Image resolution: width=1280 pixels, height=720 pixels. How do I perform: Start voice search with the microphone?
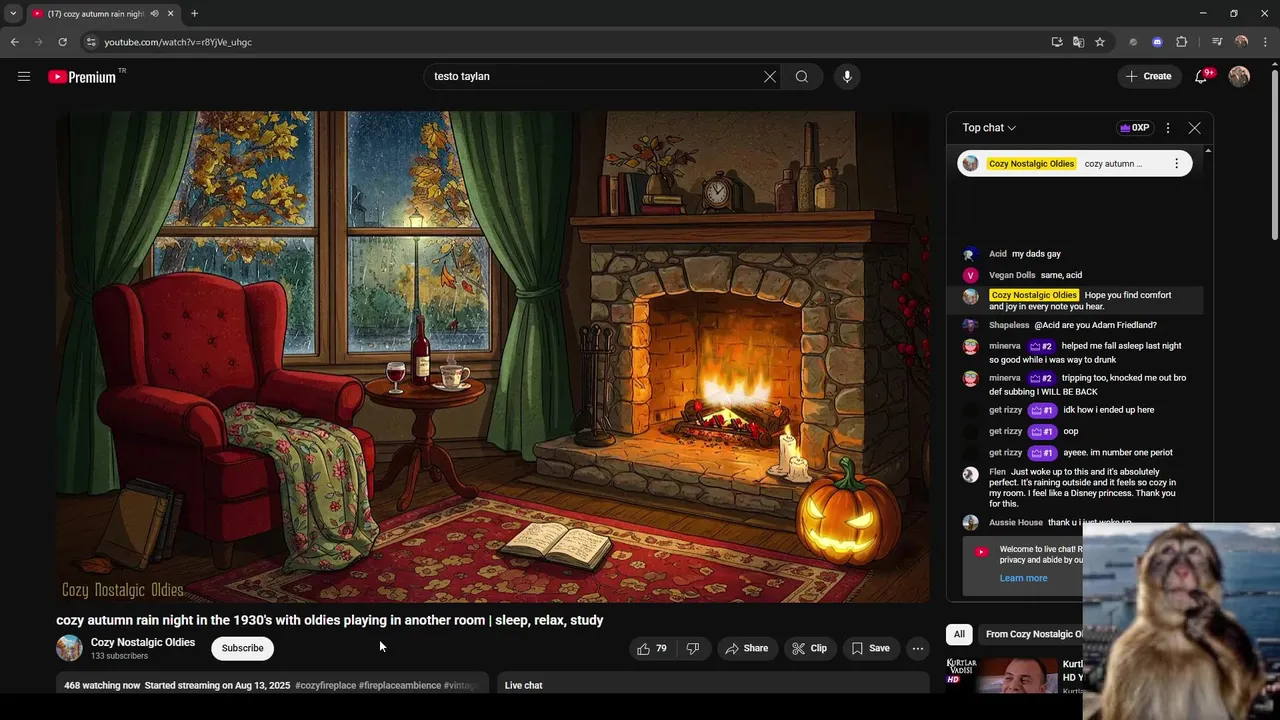pyautogui.click(x=847, y=76)
